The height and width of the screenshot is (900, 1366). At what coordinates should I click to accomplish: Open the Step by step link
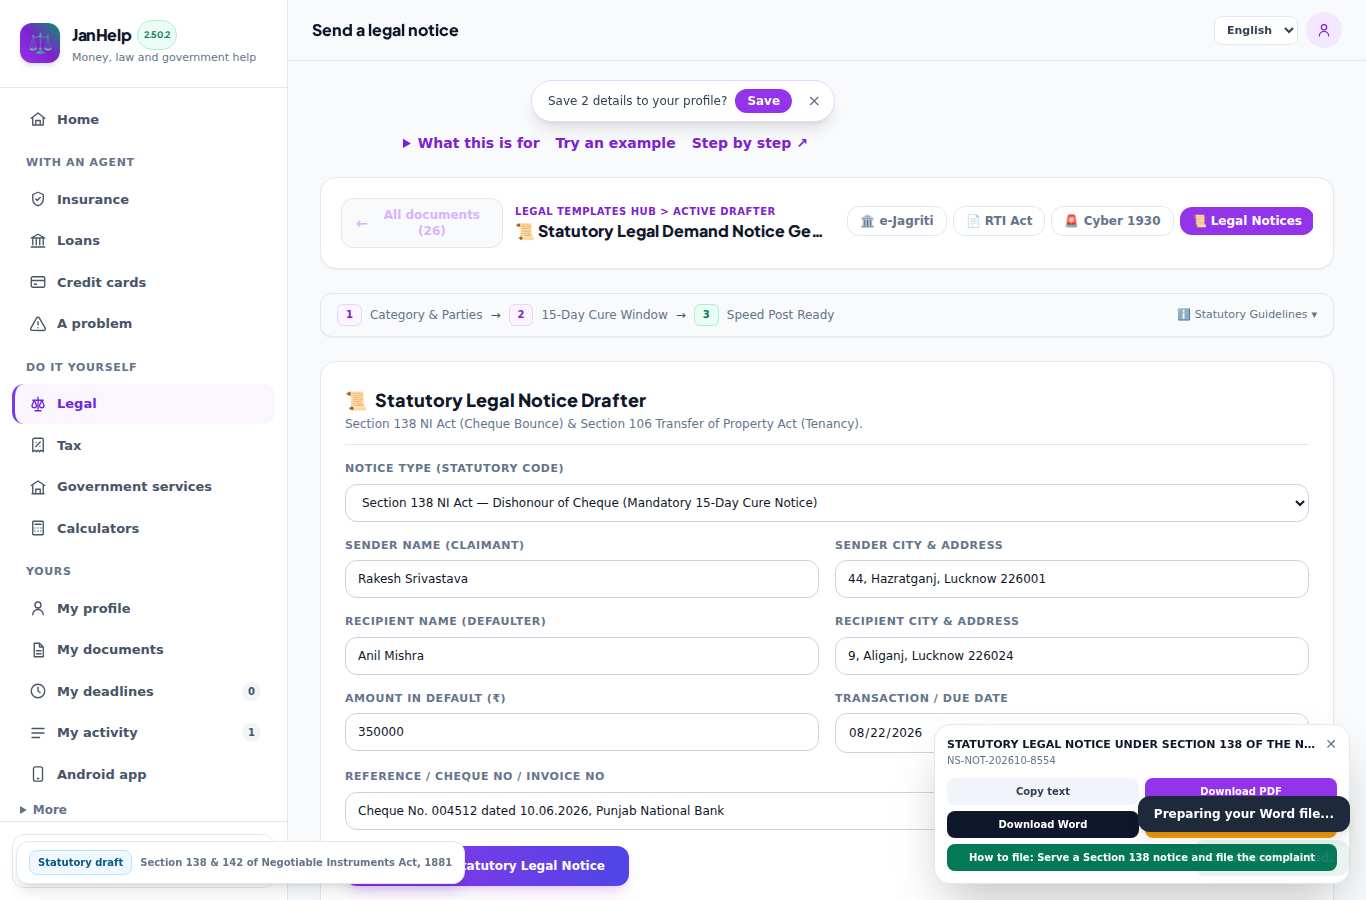pos(749,143)
